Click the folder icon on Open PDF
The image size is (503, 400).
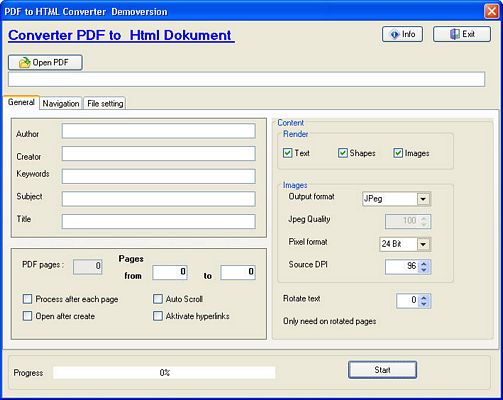[24, 62]
